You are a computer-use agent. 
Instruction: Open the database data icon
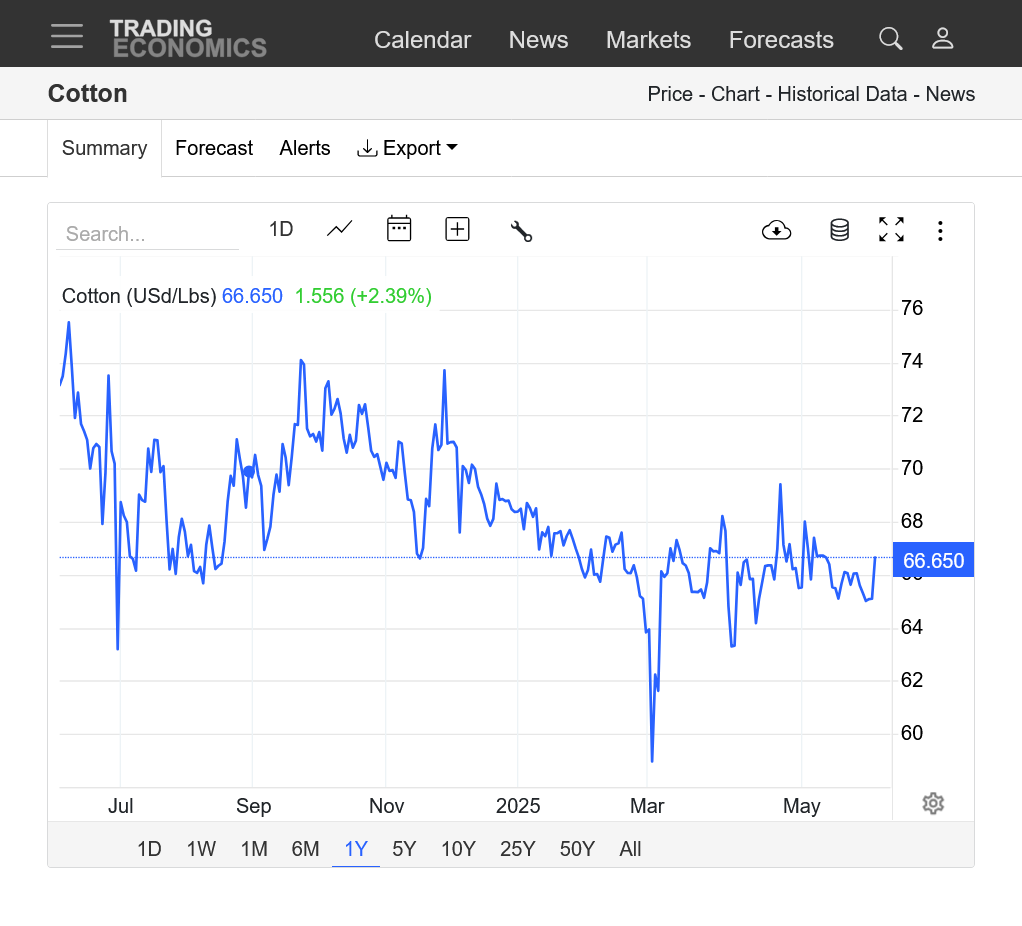pyautogui.click(x=840, y=230)
